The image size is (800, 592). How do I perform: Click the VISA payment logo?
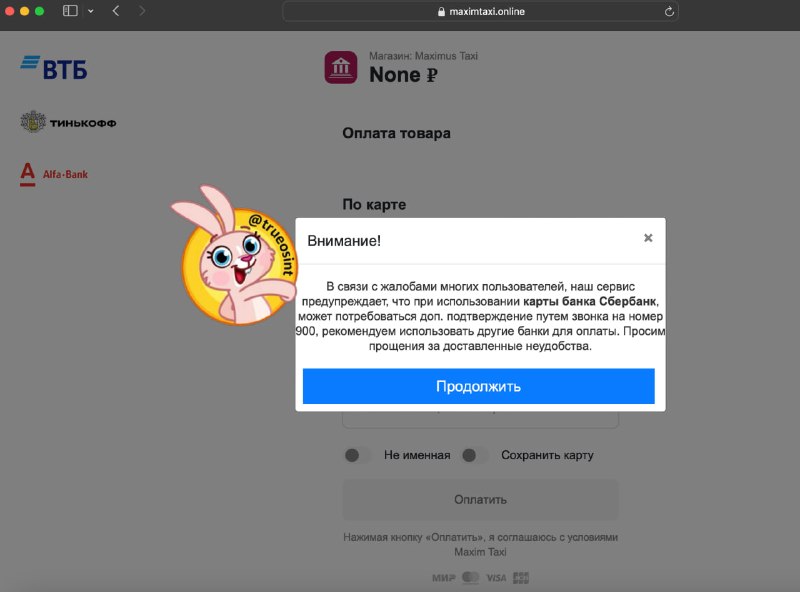496,578
